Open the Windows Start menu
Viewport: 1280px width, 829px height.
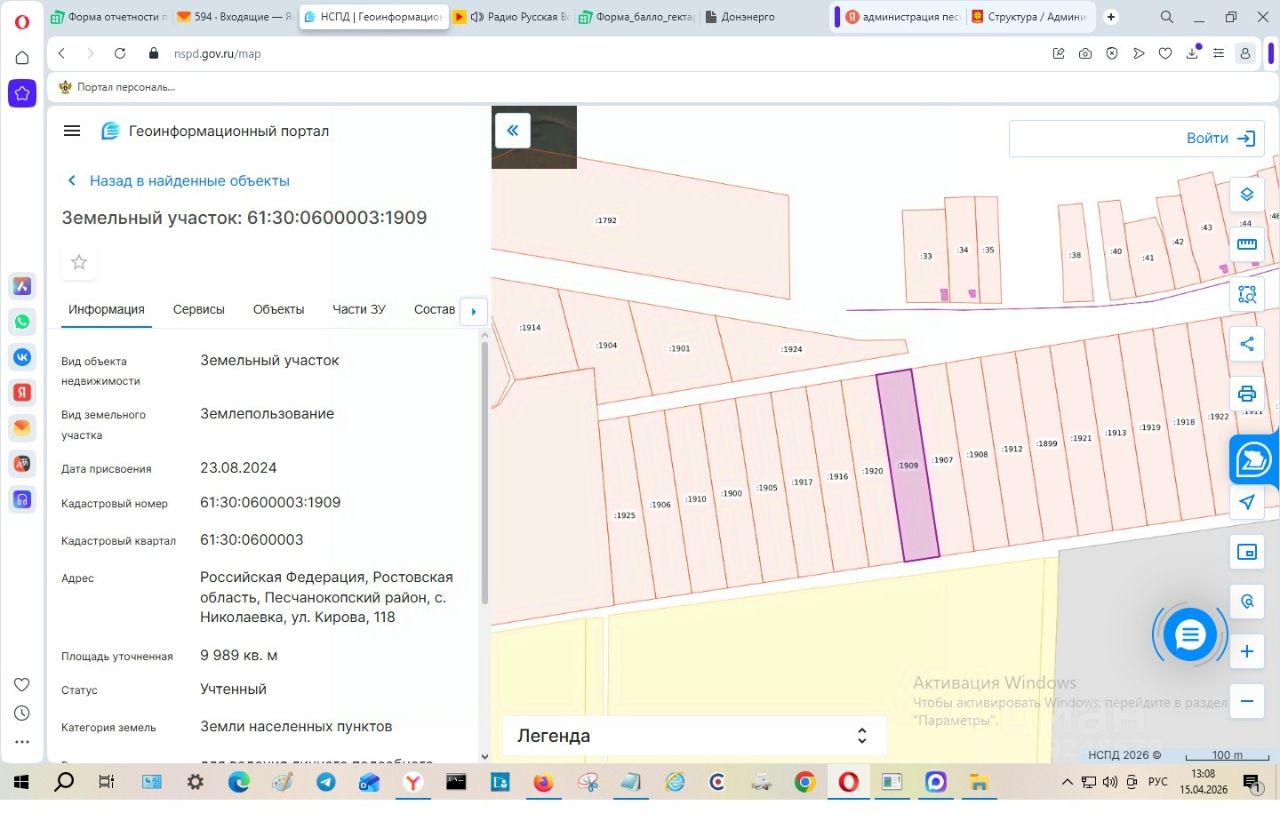click(x=21, y=782)
